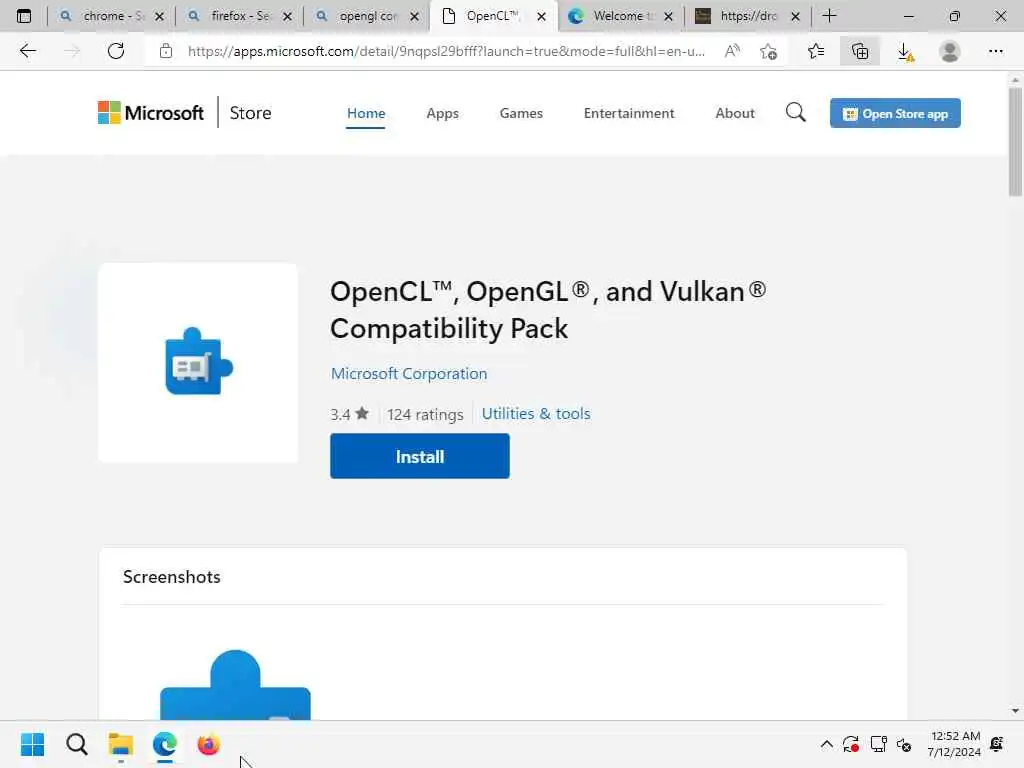Open Read aloud icon in address bar
1024x768 pixels.
pos(732,51)
